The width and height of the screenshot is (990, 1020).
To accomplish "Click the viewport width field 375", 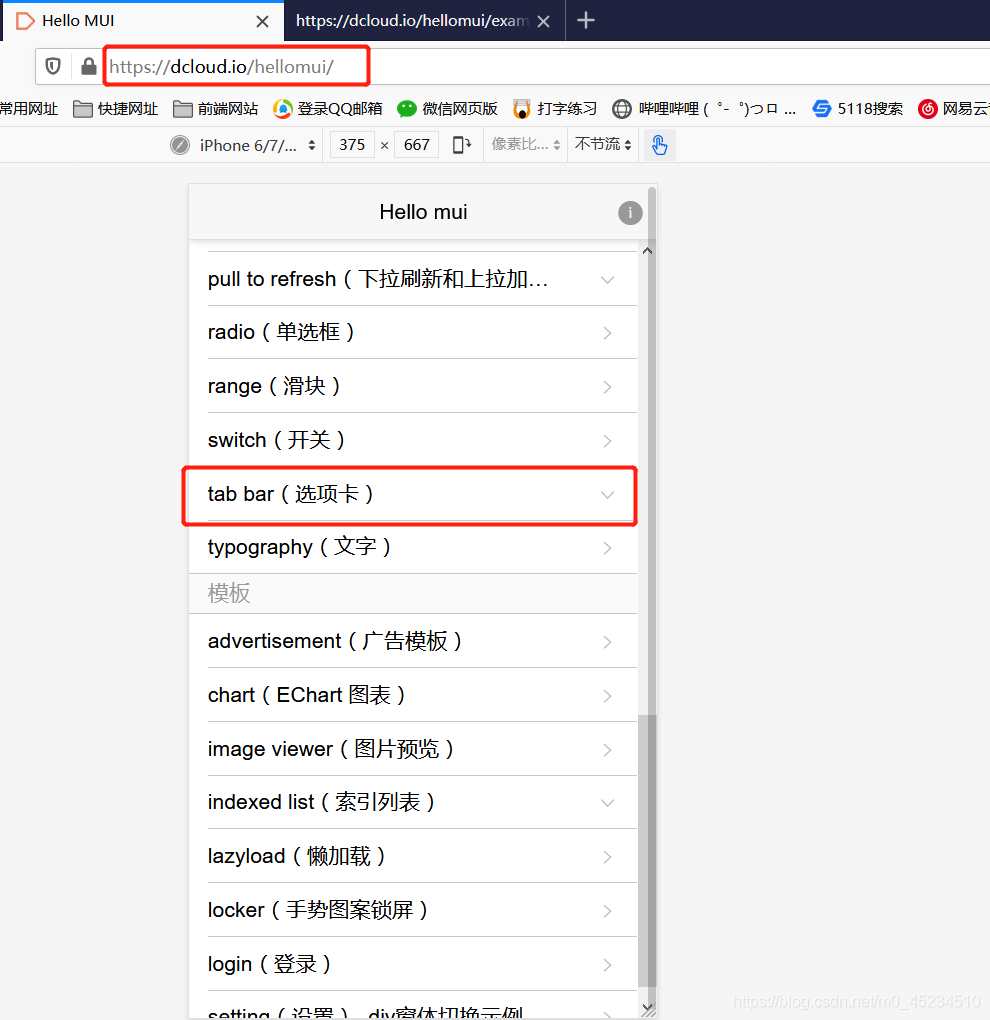I will [352, 144].
